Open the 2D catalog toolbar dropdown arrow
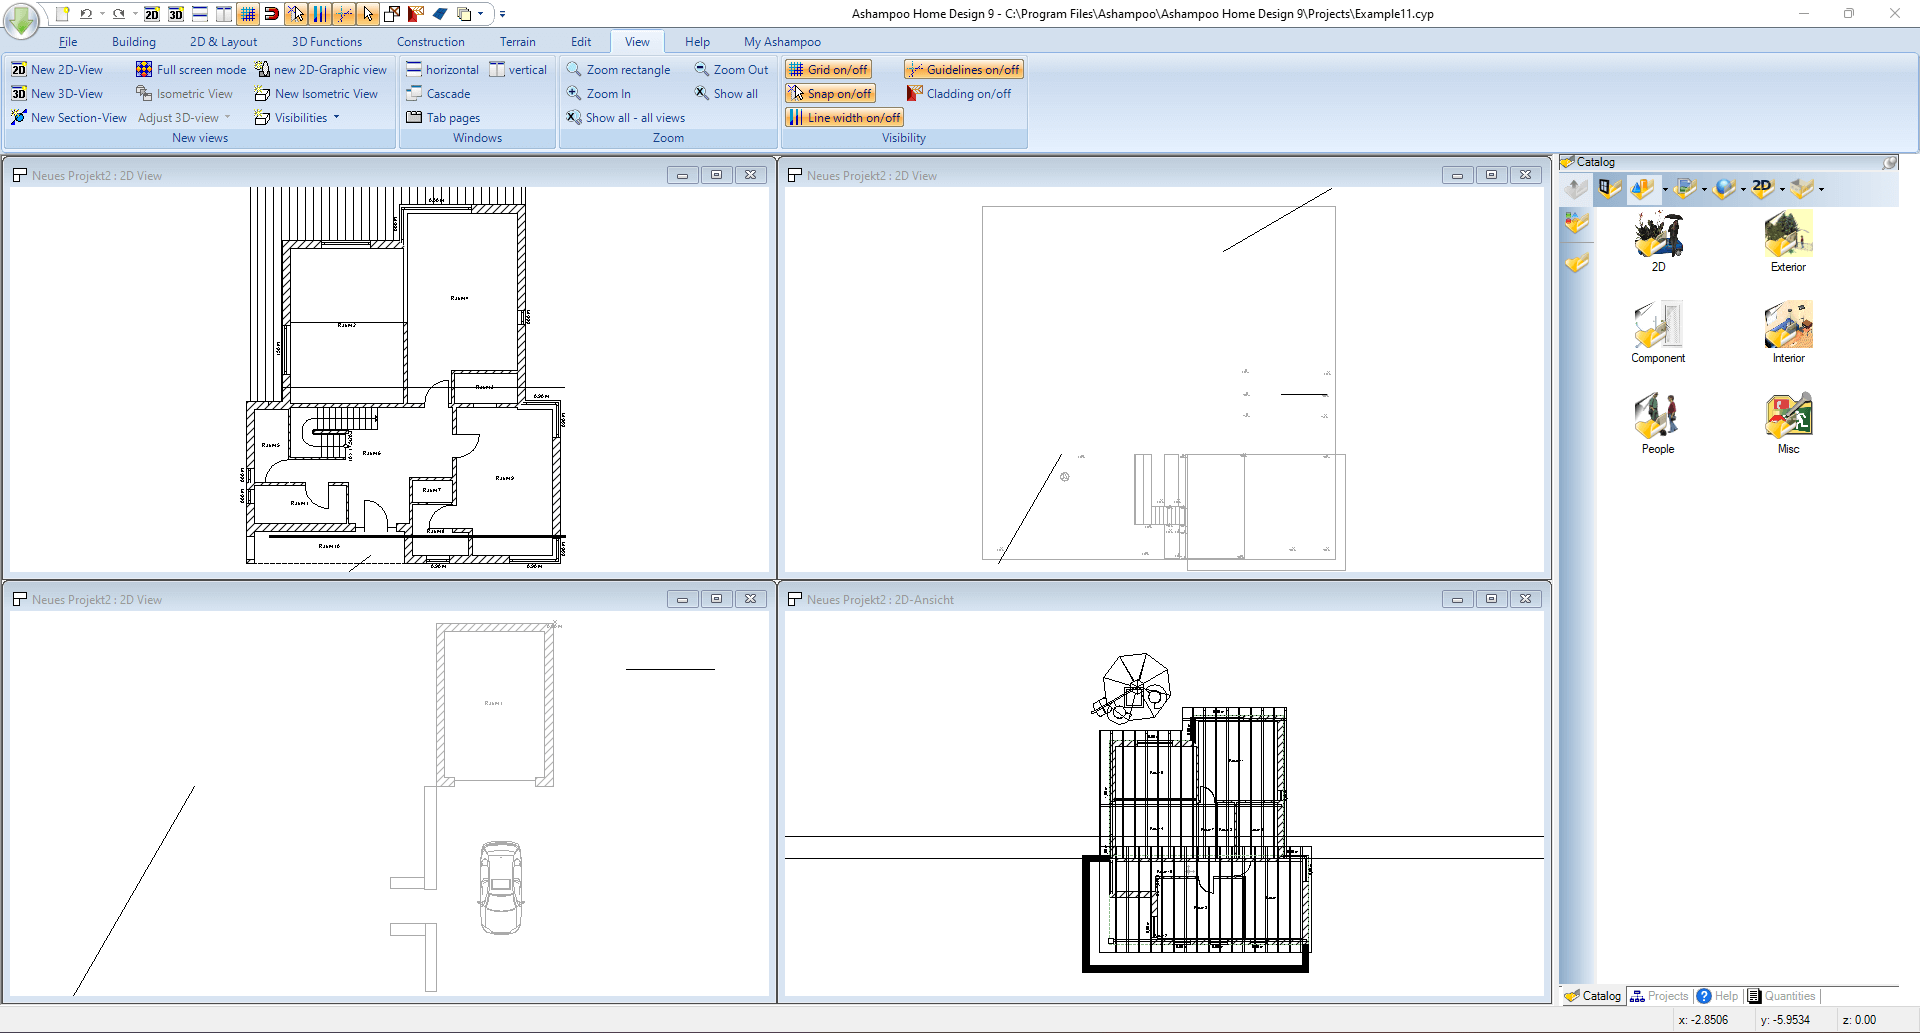The width and height of the screenshot is (1920, 1033). tap(1782, 189)
